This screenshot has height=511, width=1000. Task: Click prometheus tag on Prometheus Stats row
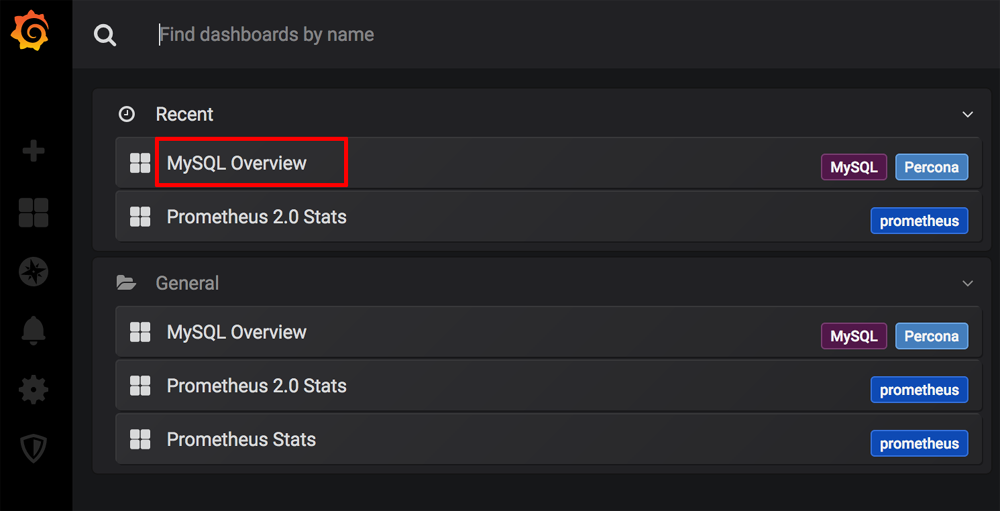click(x=919, y=443)
